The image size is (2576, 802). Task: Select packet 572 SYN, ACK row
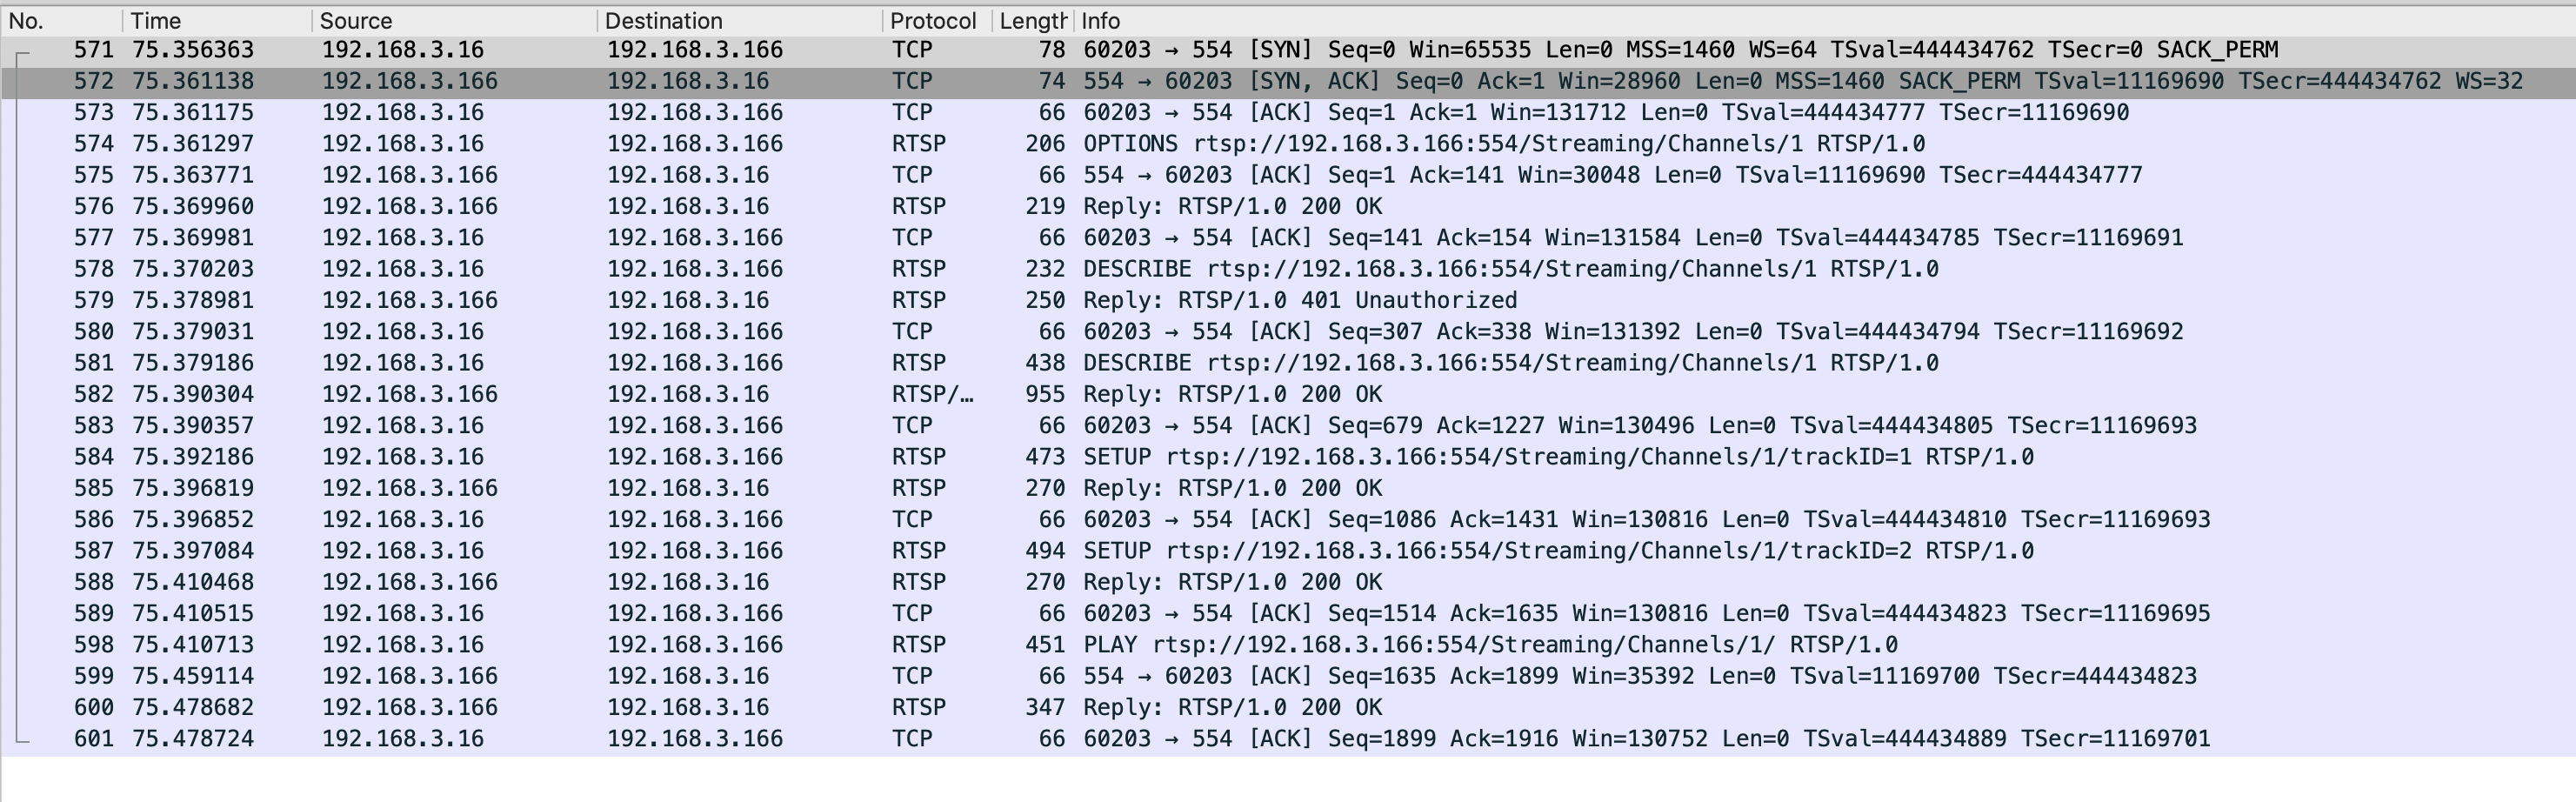coord(1288,82)
